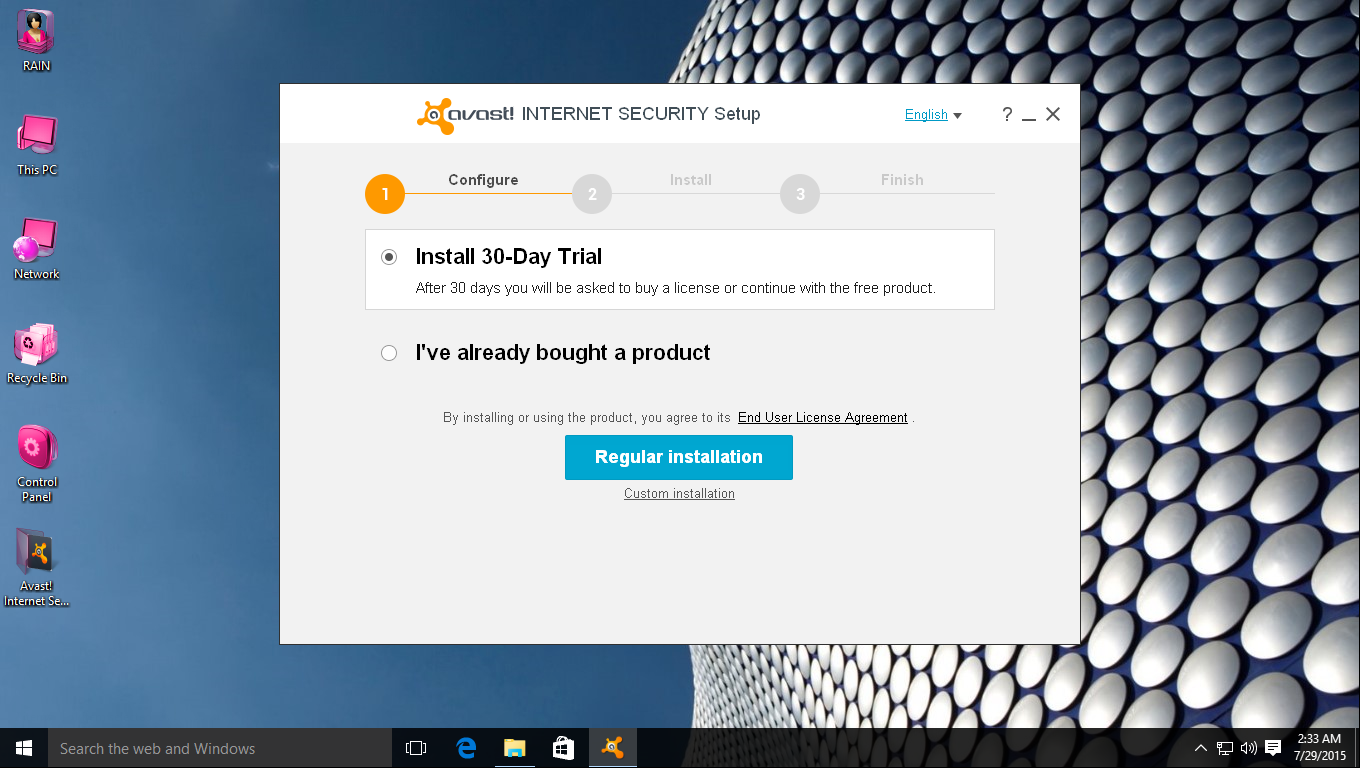The image size is (1360, 768).
Task: Click the INTERNET SECURITY Setup title text
Action: 641,114
